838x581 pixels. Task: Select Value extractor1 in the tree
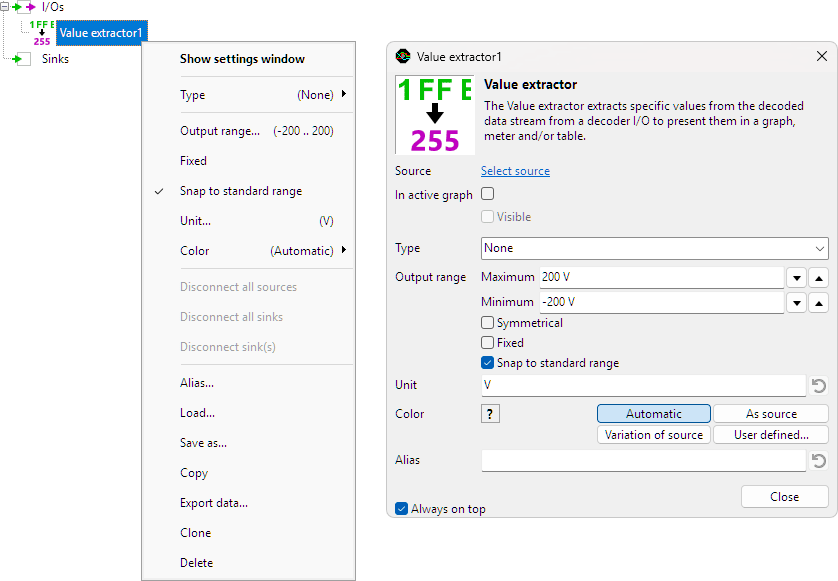pos(101,33)
